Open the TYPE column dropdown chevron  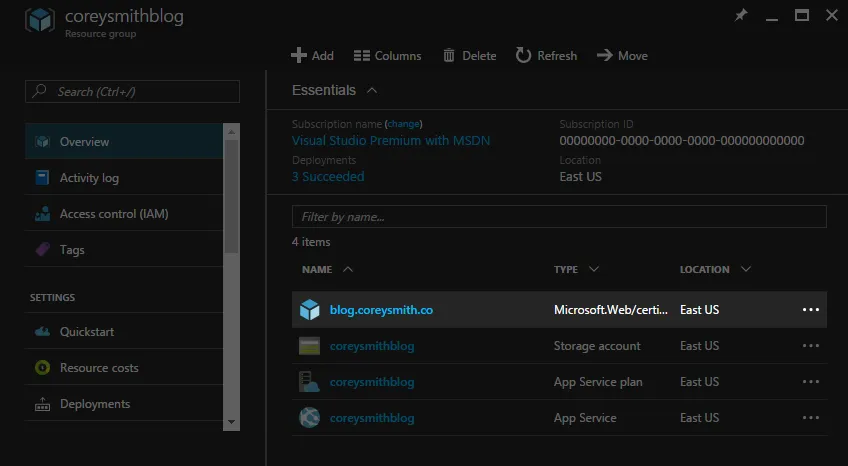click(593, 269)
